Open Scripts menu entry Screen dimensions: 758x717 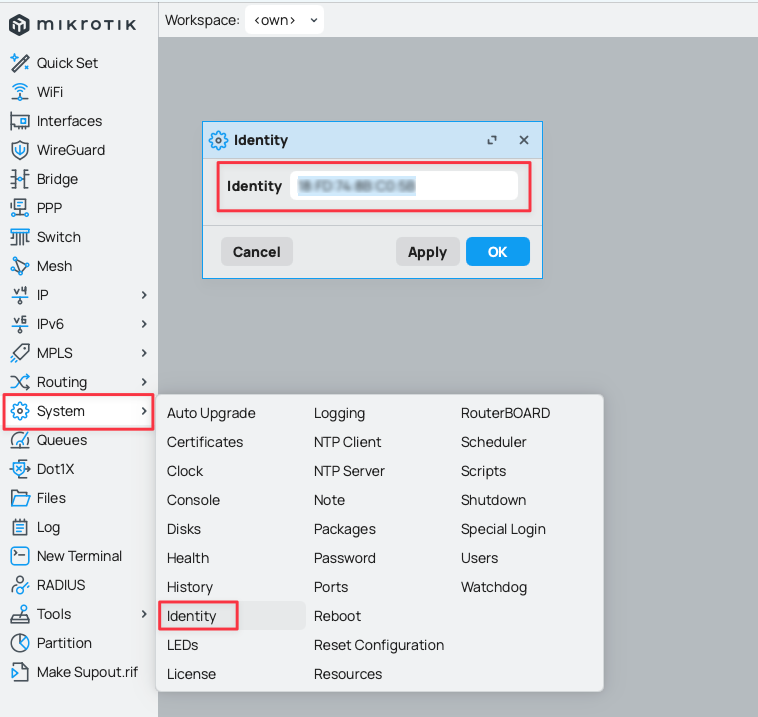pos(483,471)
